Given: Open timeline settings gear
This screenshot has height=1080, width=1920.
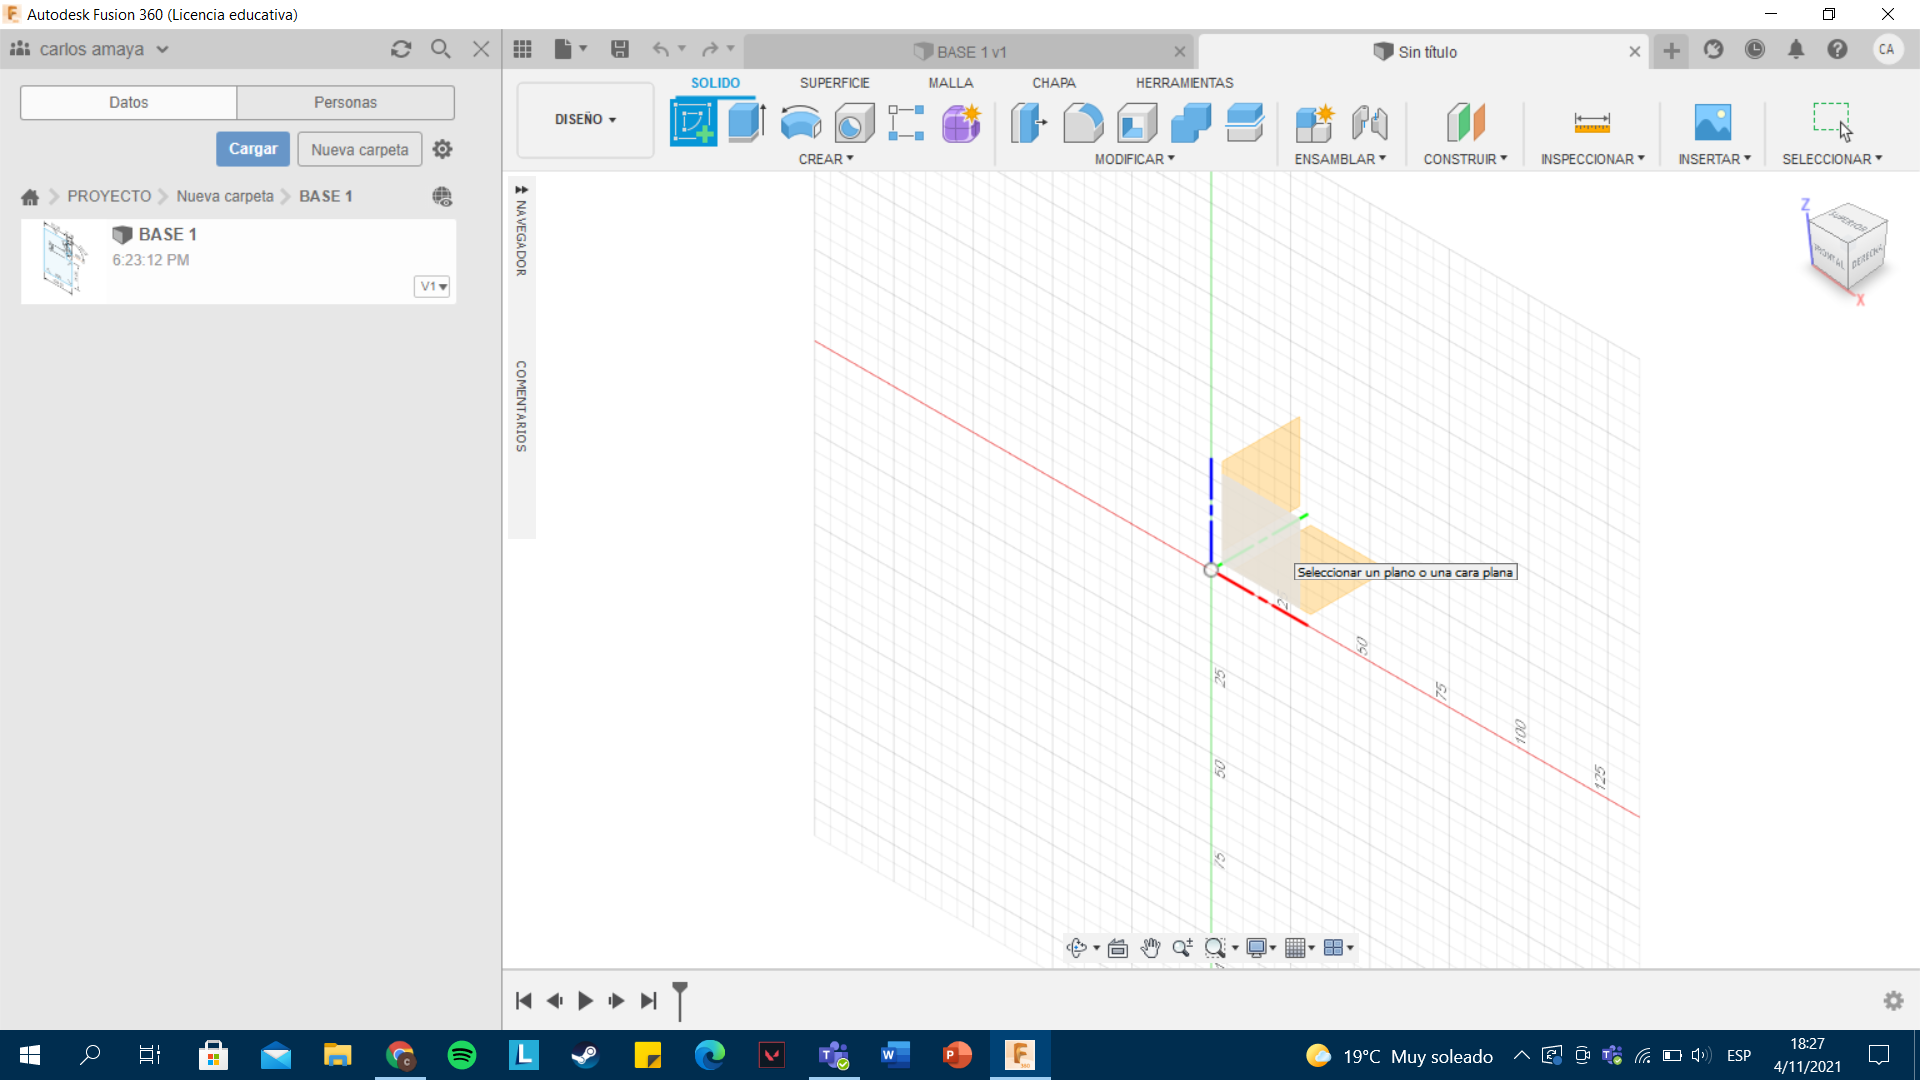Looking at the screenshot, I should coord(1893,1001).
